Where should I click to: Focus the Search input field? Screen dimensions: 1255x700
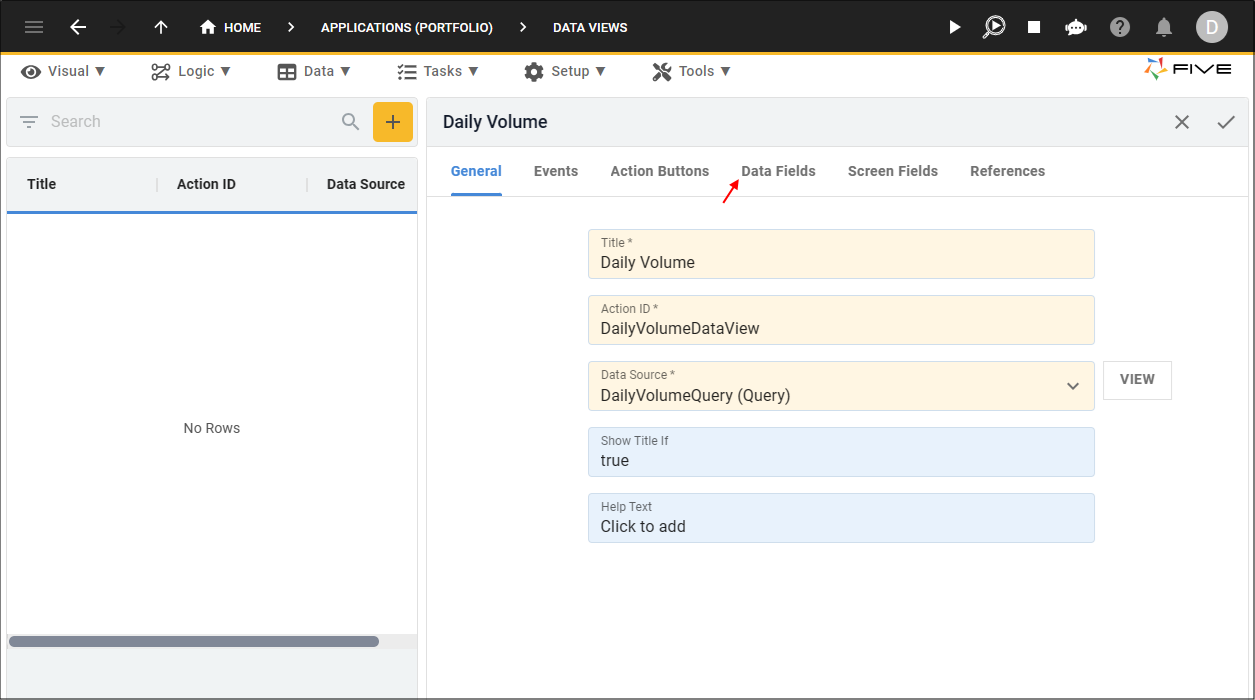[190, 122]
